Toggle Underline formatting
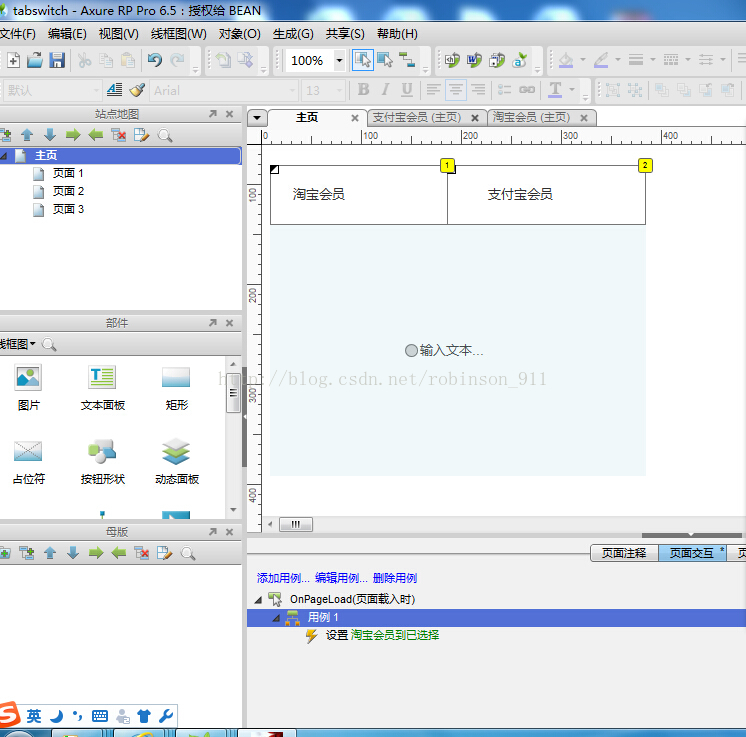This screenshot has width=746, height=737. tap(407, 89)
